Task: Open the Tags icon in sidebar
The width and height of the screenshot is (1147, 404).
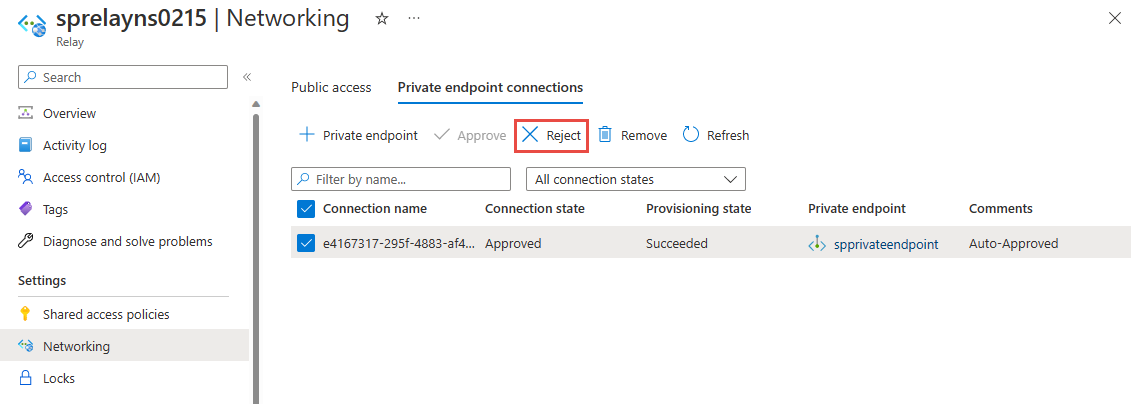Action: 26,209
